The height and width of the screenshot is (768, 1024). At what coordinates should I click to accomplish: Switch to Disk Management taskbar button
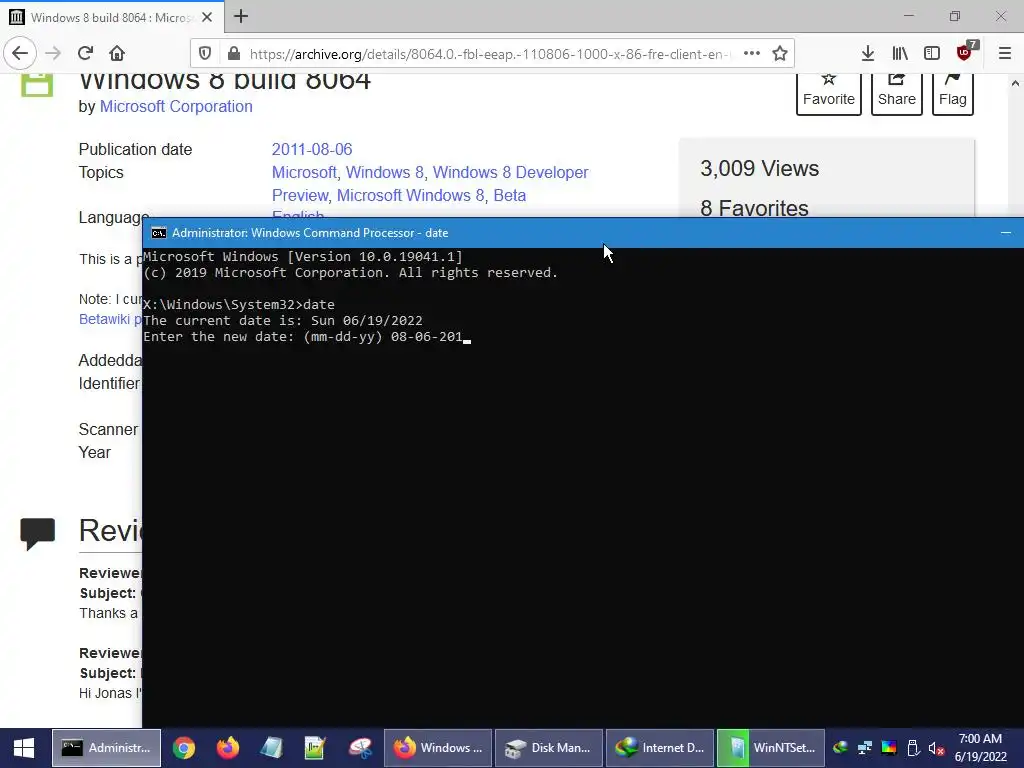point(549,748)
